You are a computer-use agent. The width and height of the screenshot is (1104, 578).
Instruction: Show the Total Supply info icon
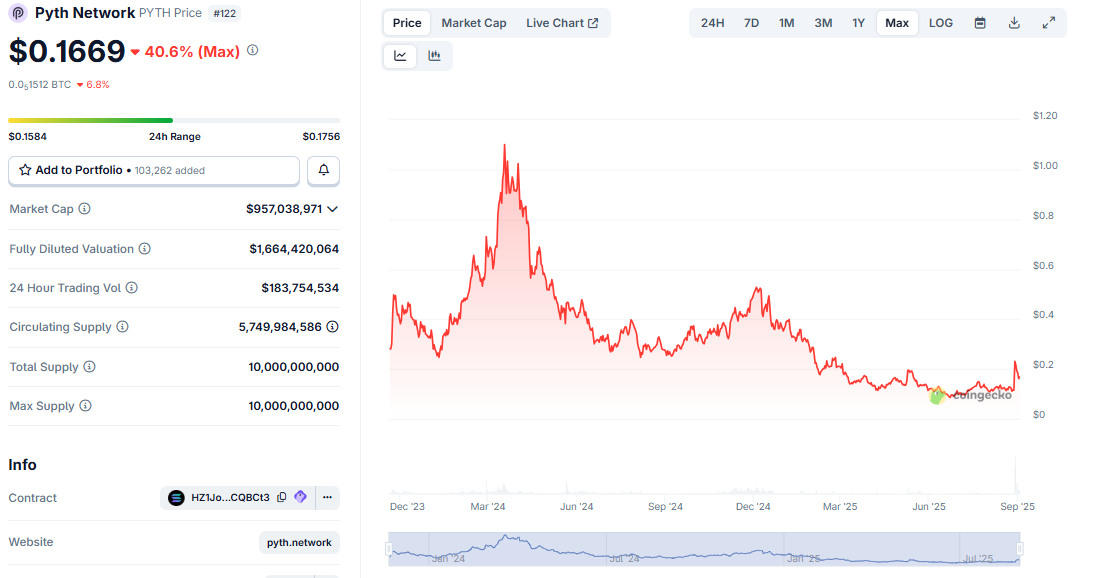pyautogui.click(x=89, y=366)
